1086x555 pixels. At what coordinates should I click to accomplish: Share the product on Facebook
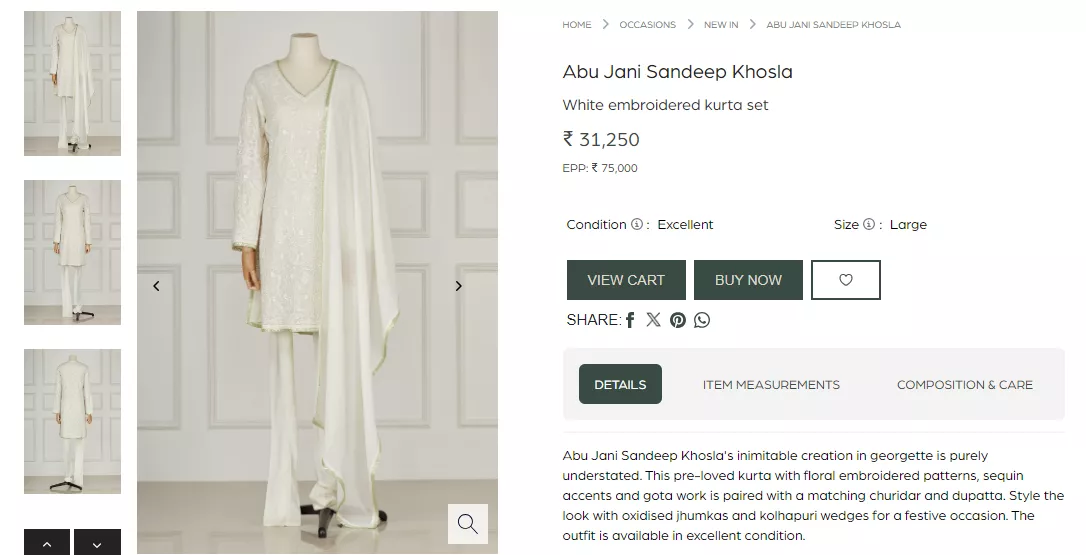tap(630, 320)
